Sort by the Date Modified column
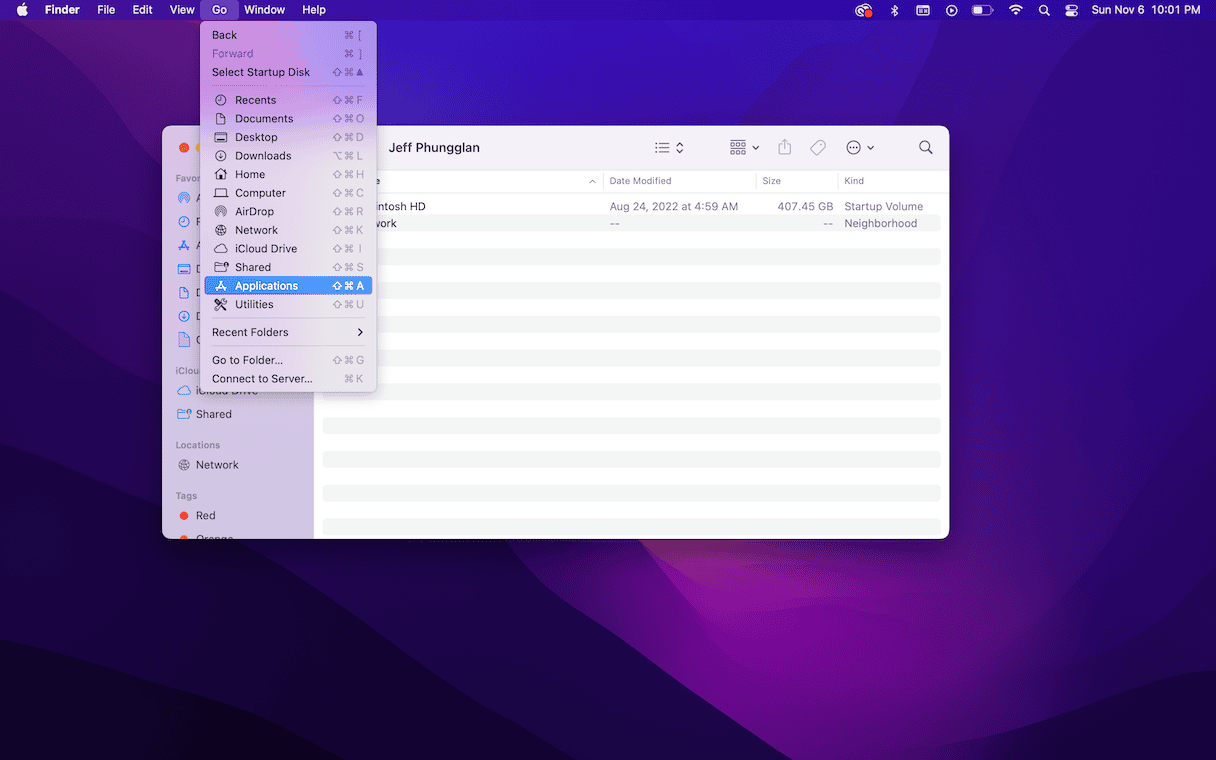 pyautogui.click(x=640, y=181)
